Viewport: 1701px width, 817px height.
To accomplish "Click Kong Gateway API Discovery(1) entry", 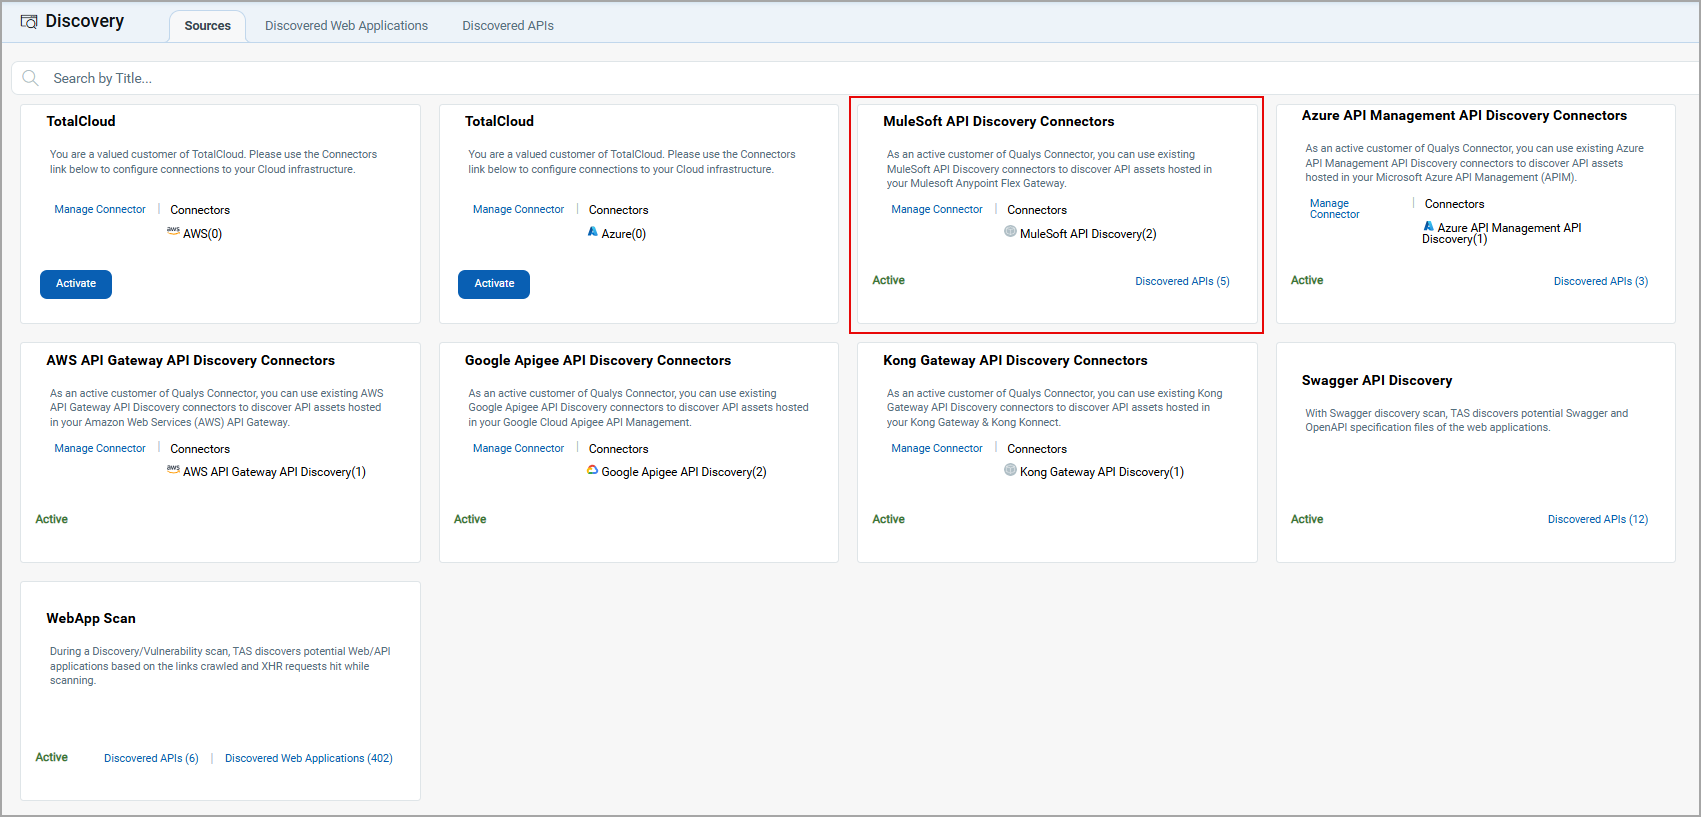I will point(1102,472).
